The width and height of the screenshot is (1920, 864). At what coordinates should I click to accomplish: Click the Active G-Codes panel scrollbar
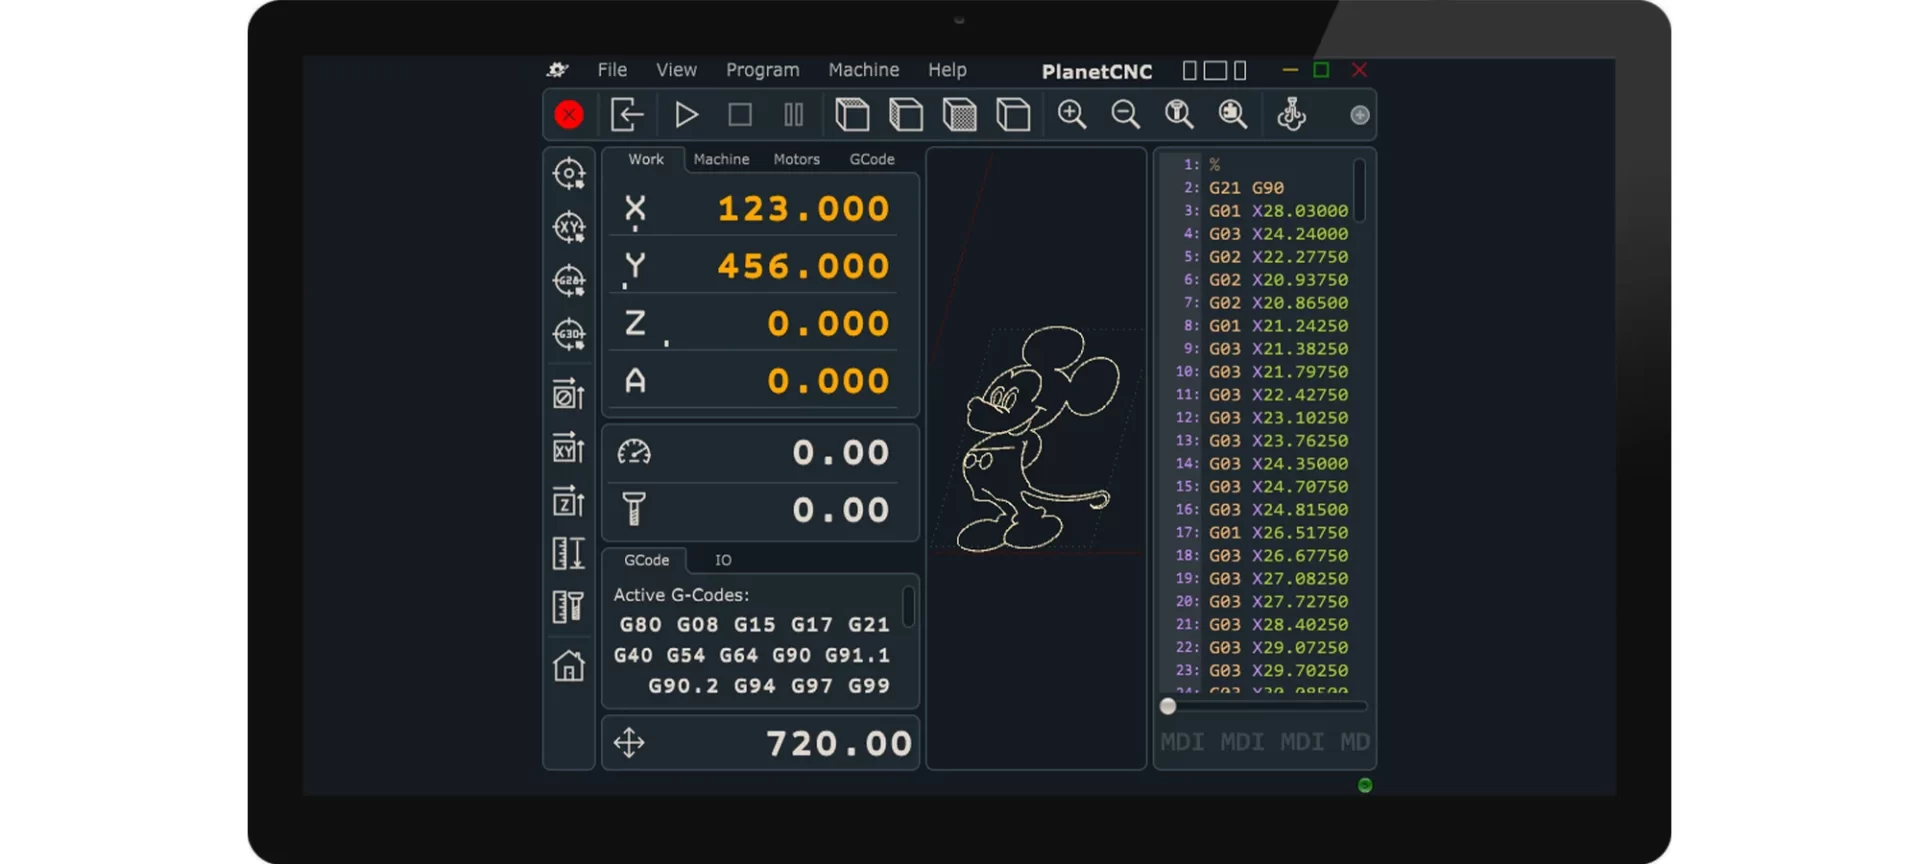[908, 606]
